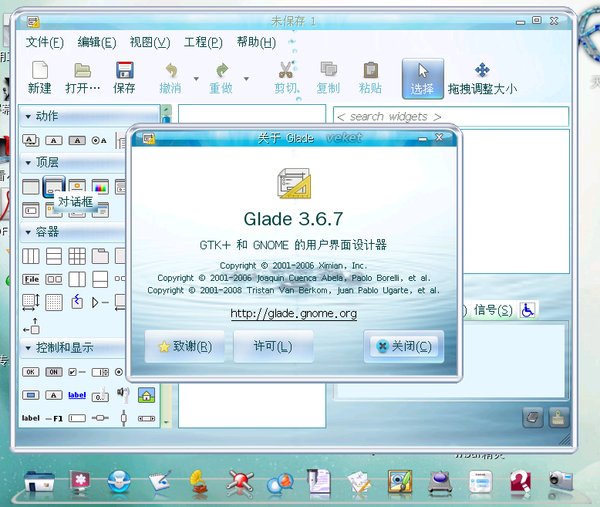Screen dimensions: 600x507
Task: Select the Horizontal Box container icon
Action: [31, 256]
